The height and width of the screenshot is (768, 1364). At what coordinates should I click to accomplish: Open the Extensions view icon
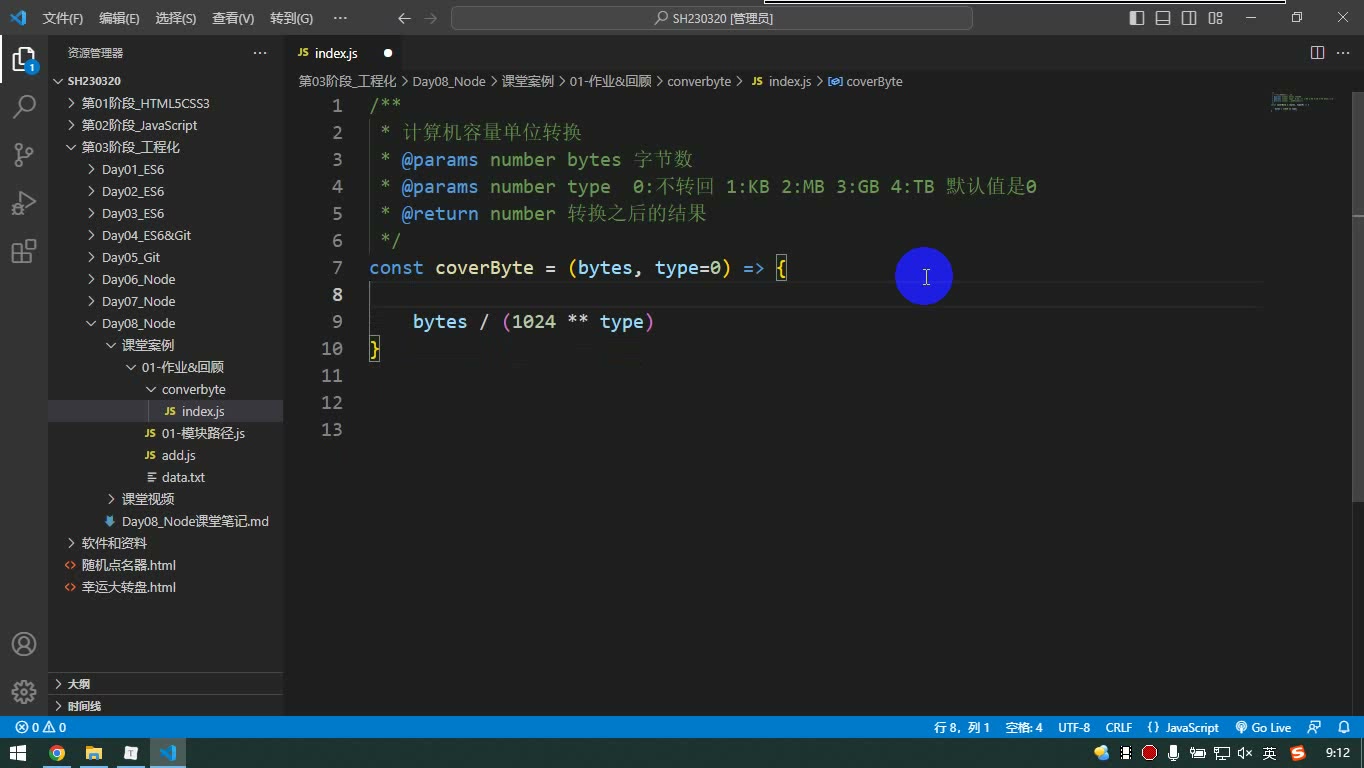click(24, 250)
